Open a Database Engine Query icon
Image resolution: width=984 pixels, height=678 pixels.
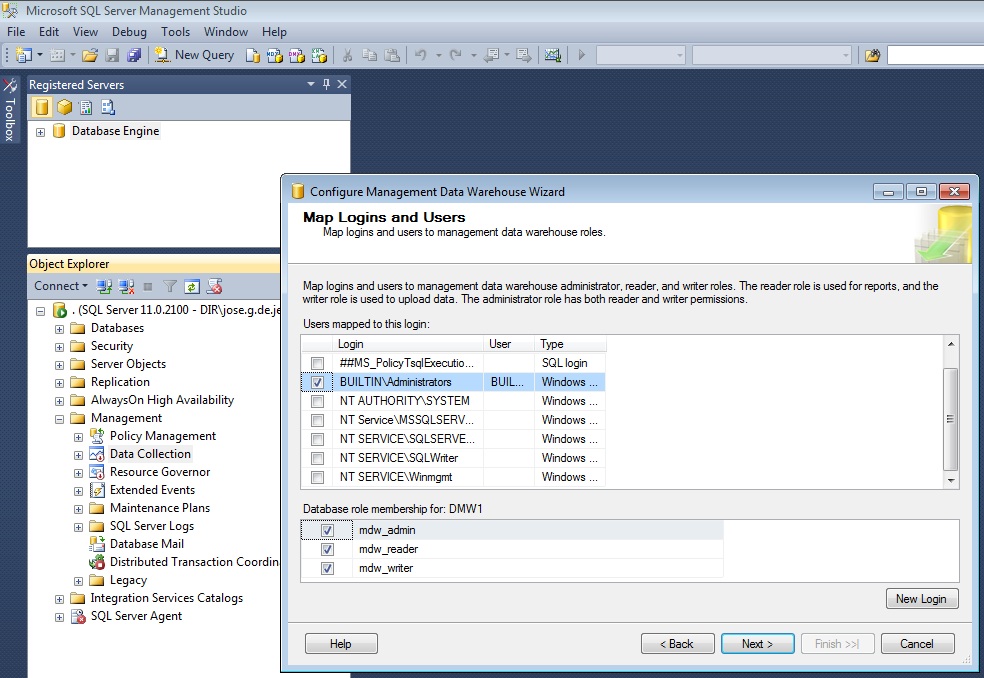pyautogui.click(x=252, y=55)
